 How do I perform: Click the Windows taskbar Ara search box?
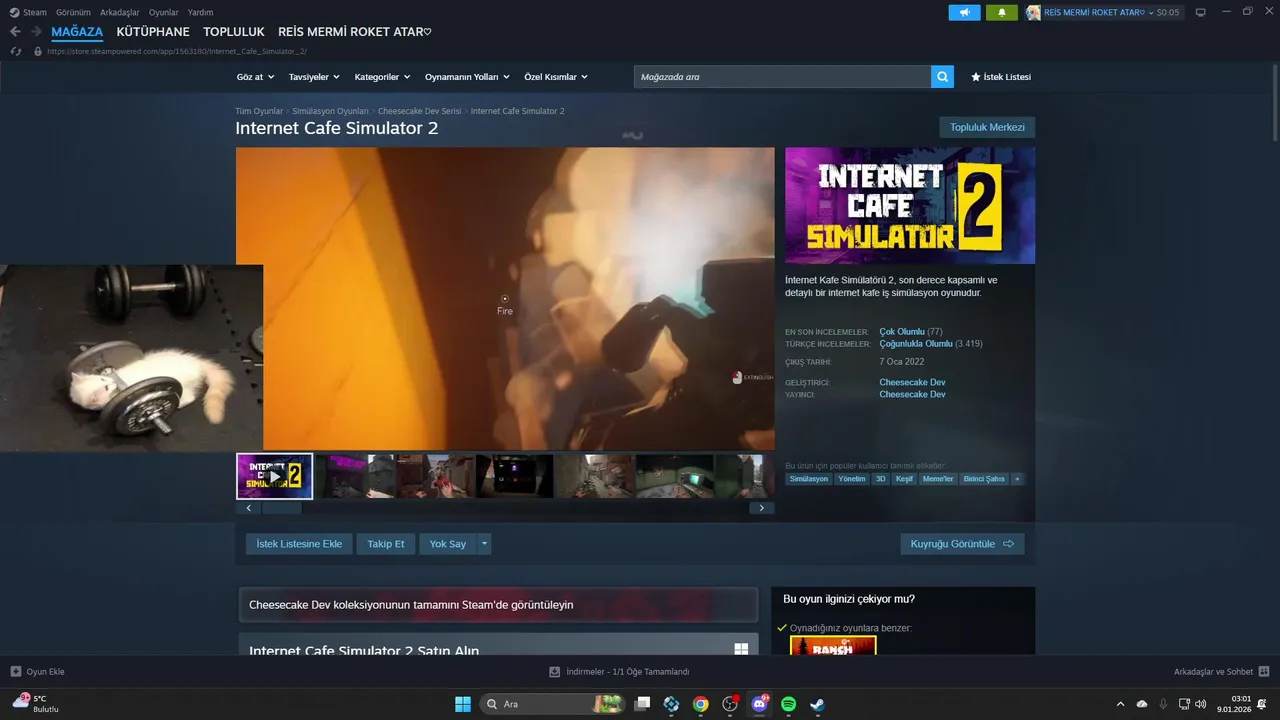552,704
